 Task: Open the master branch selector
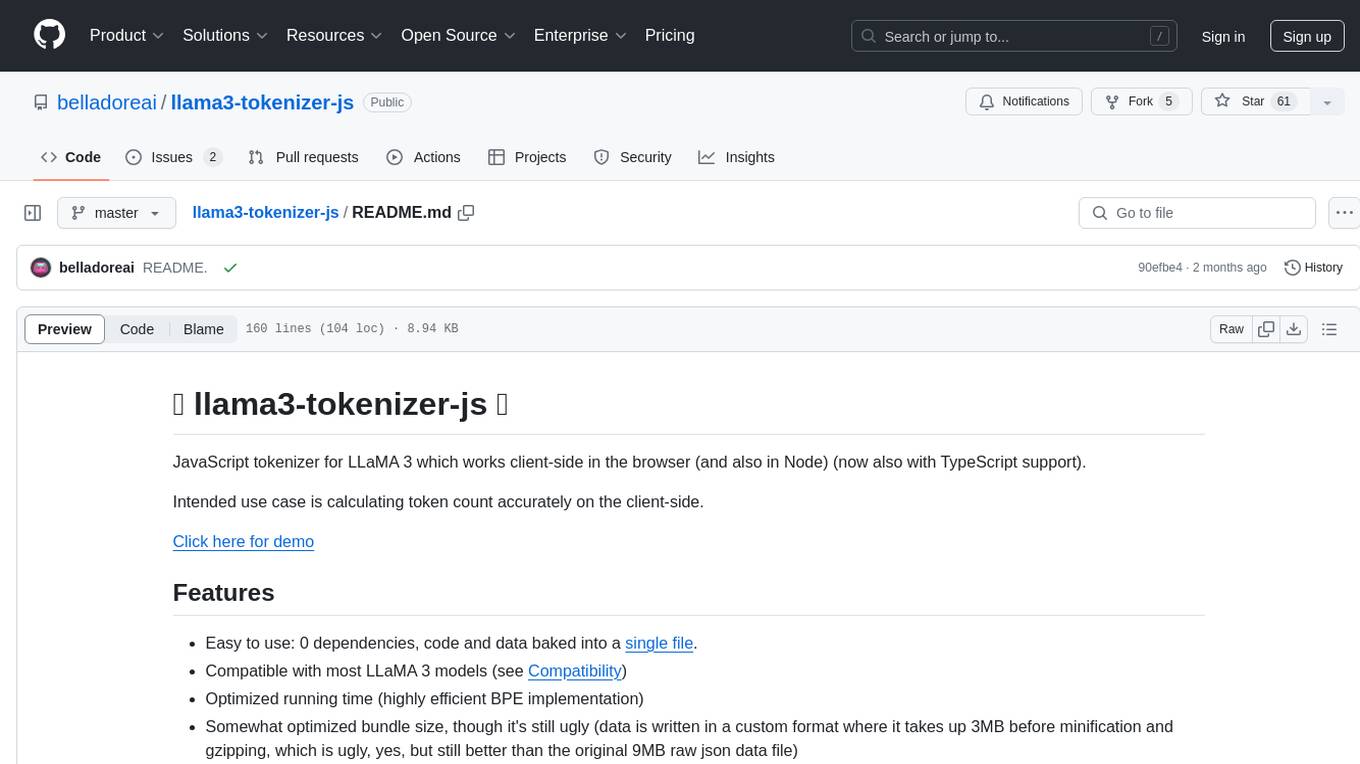pos(116,213)
